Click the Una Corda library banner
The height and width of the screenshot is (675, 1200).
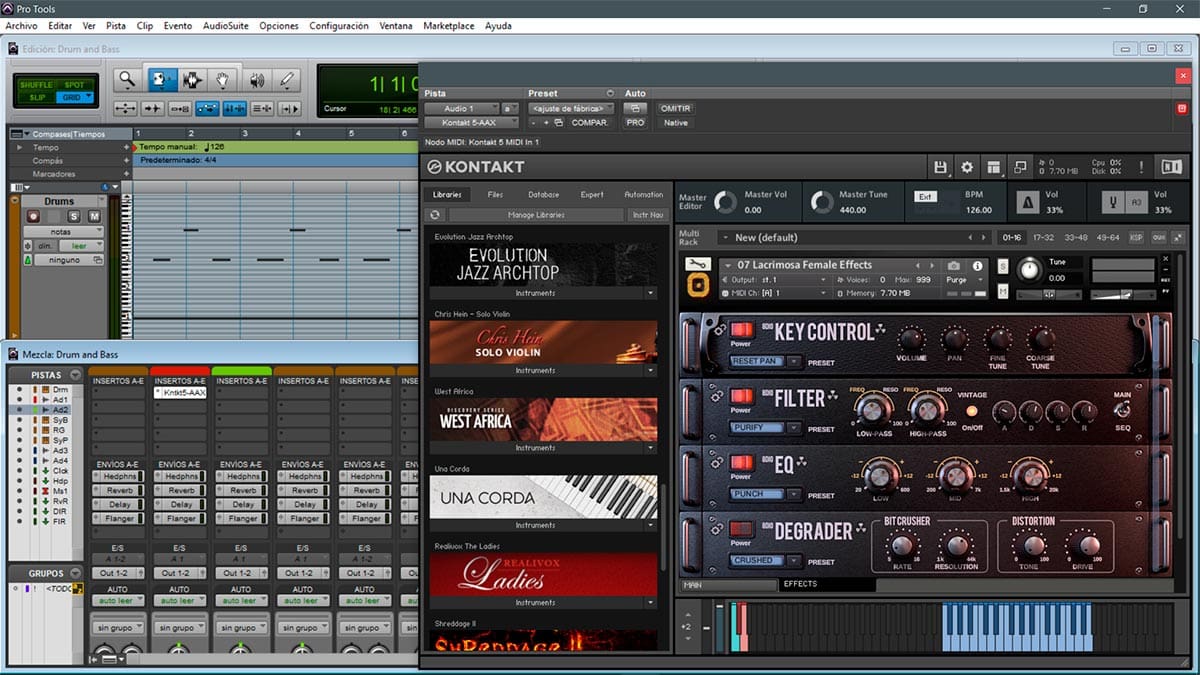click(544, 497)
